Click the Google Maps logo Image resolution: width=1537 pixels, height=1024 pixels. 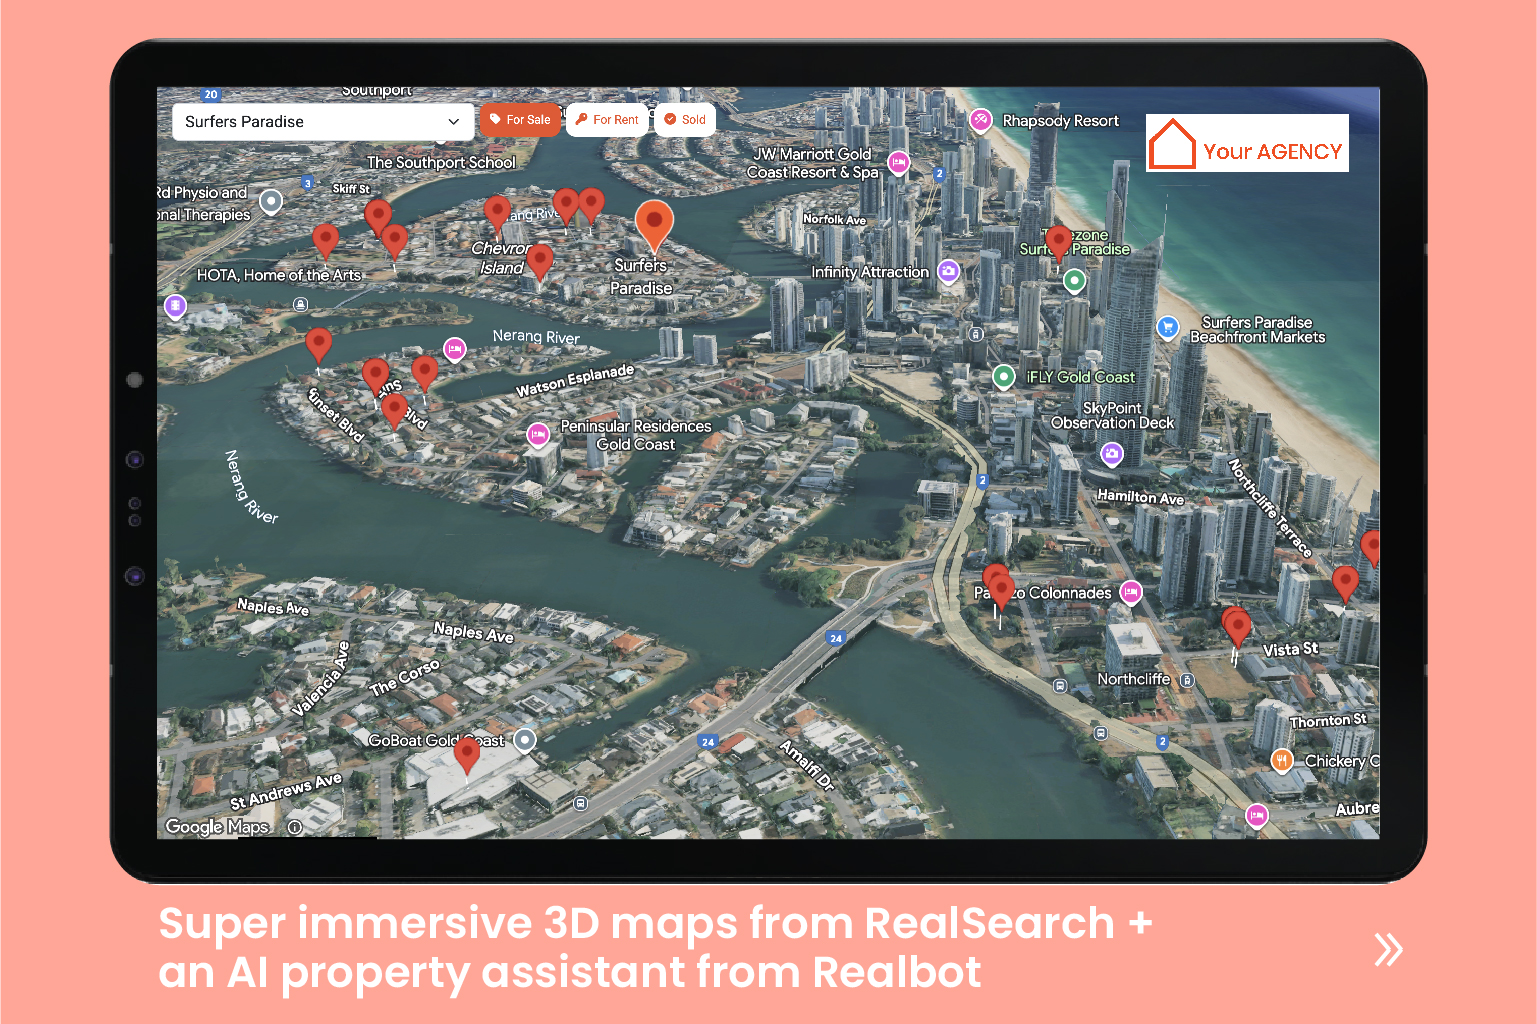point(217,827)
